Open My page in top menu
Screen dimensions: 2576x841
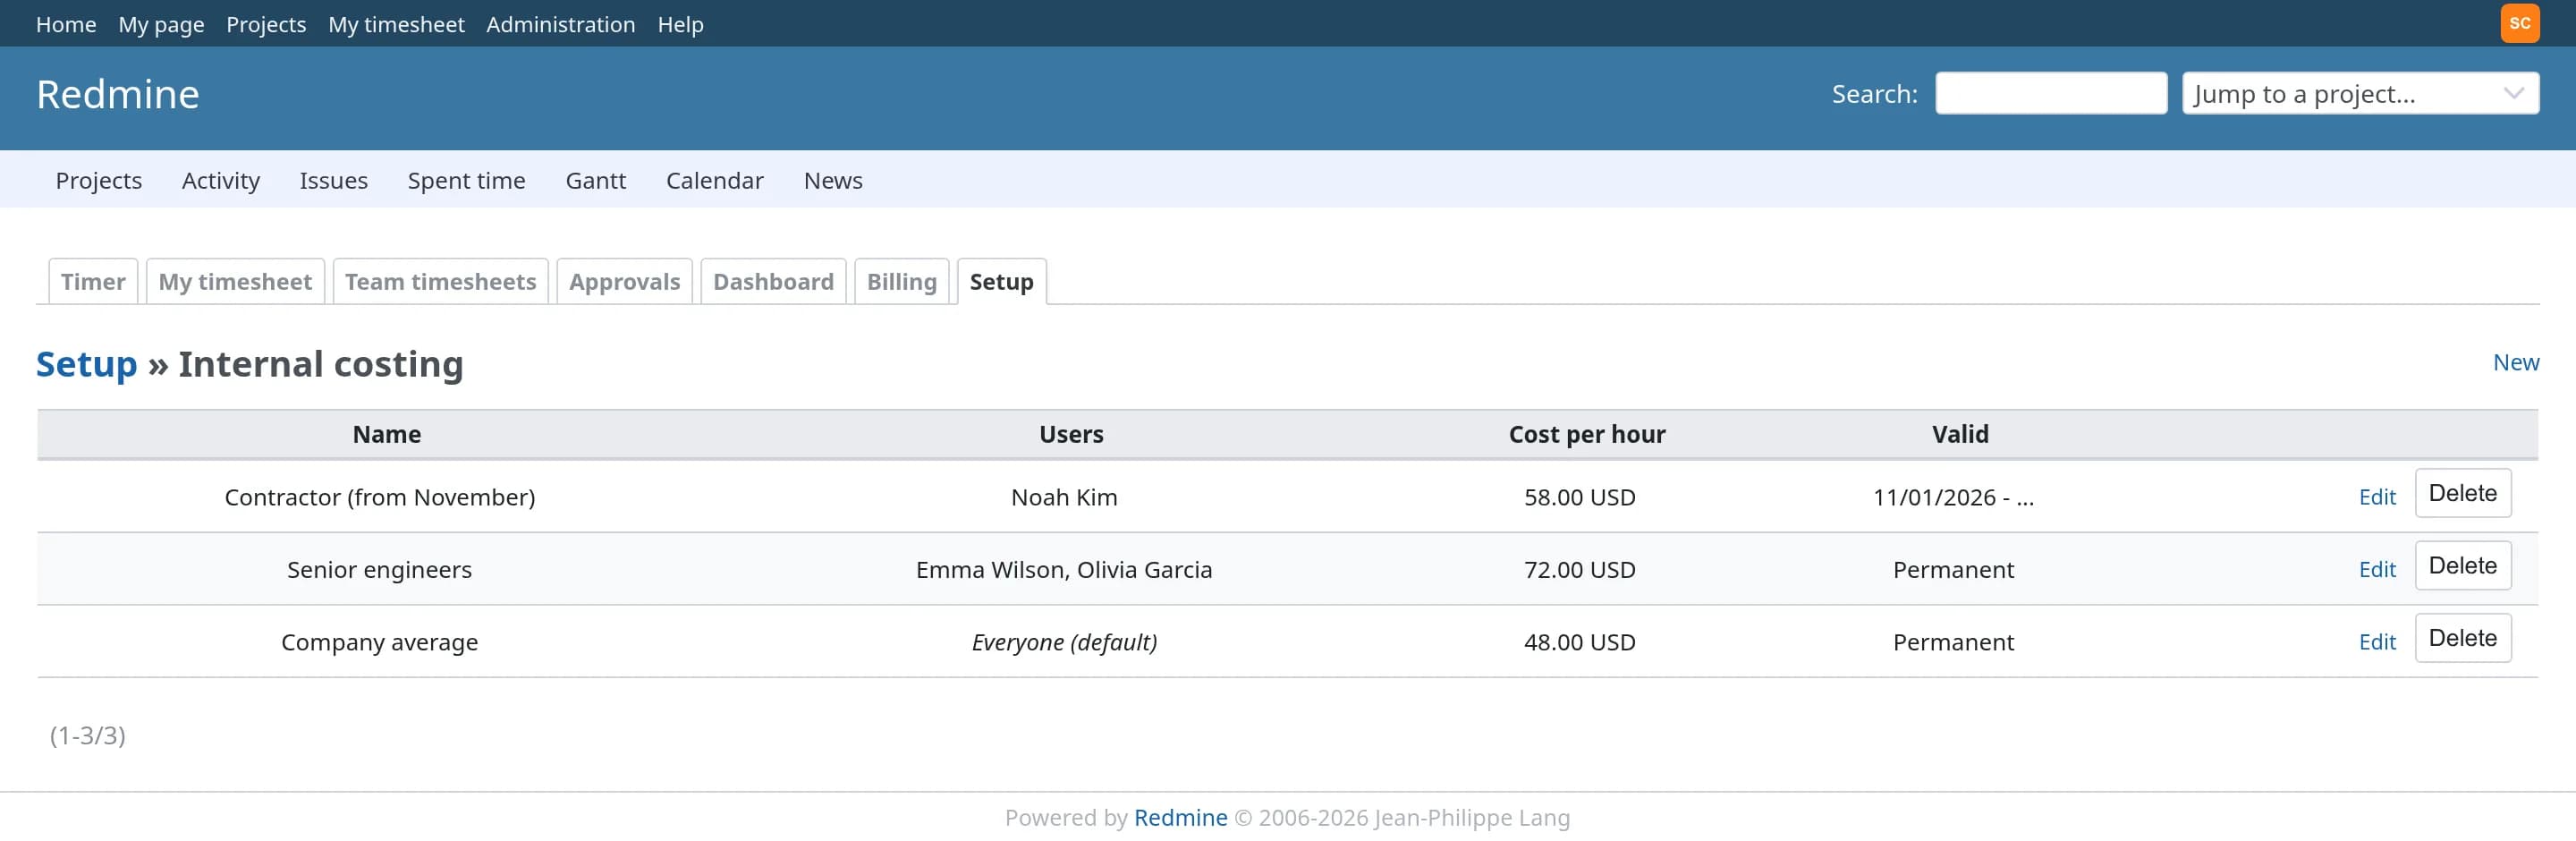(161, 24)
